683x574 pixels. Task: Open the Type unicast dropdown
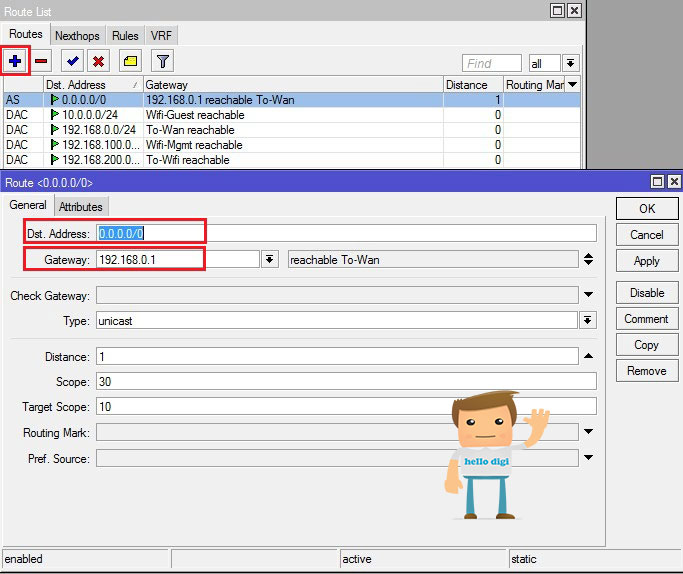pyautogui.click(x=588, y=321)
